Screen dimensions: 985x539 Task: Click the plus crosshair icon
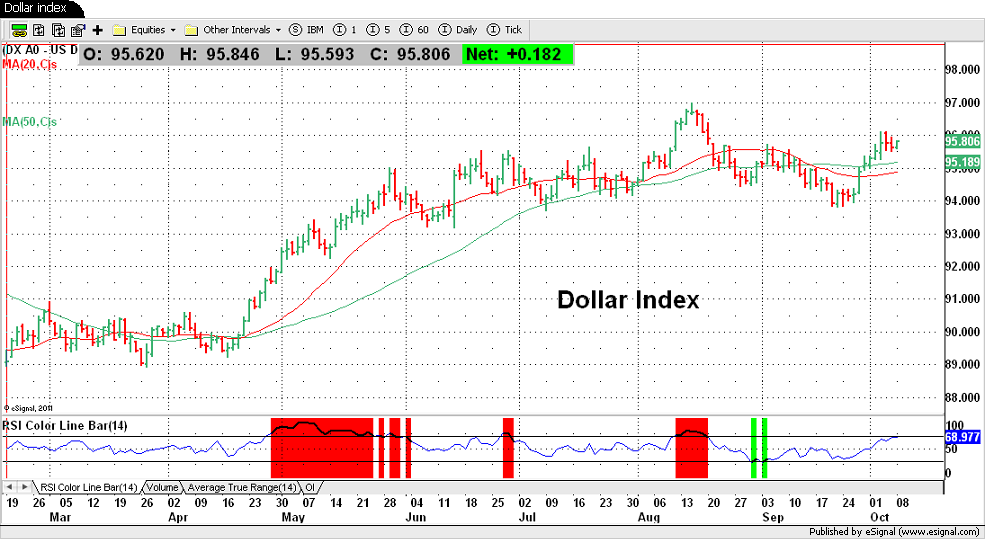[97, 30]
